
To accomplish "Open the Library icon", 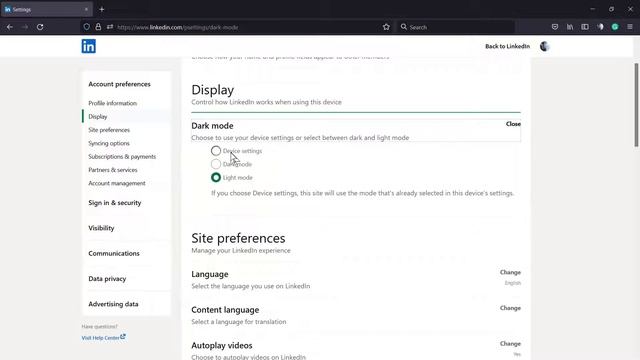I will 570,27.
